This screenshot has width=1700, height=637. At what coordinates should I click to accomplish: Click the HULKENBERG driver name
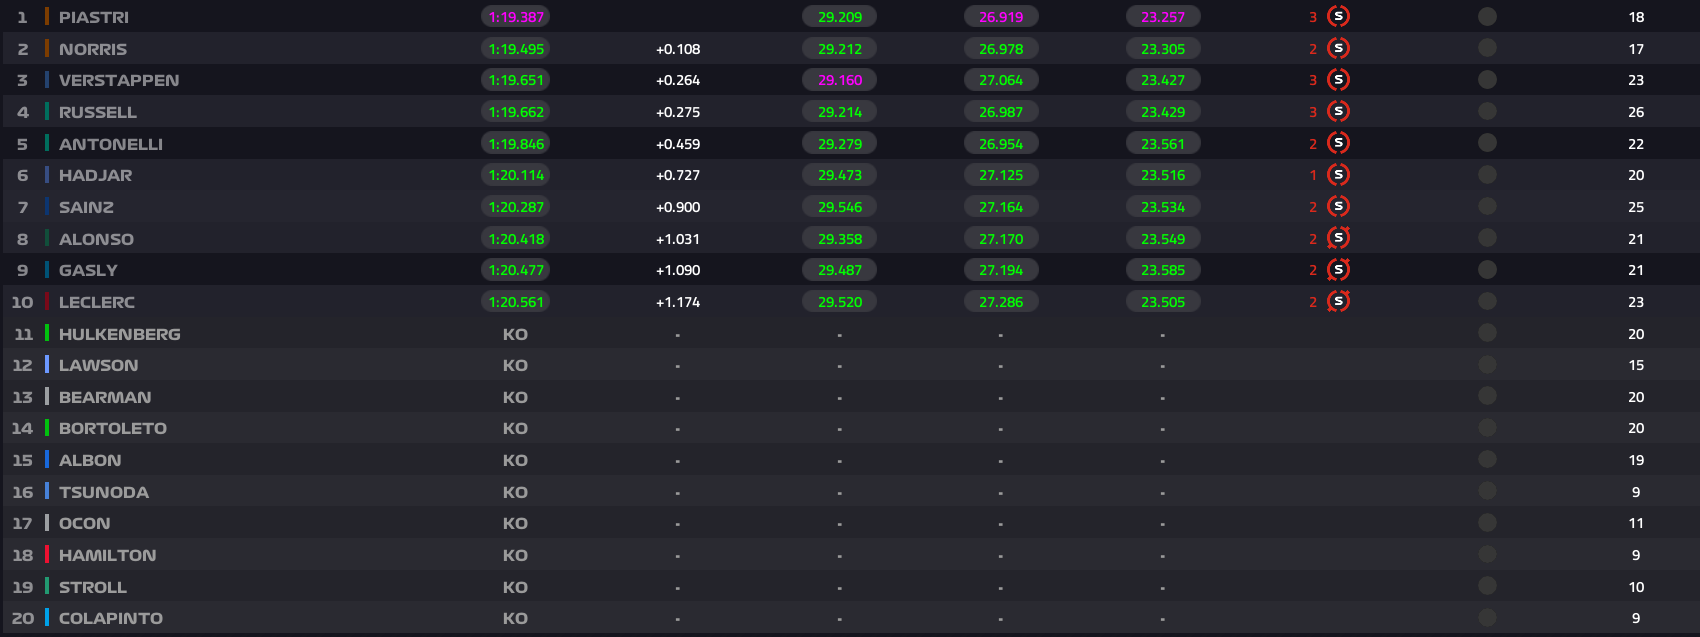pos(120,334)
